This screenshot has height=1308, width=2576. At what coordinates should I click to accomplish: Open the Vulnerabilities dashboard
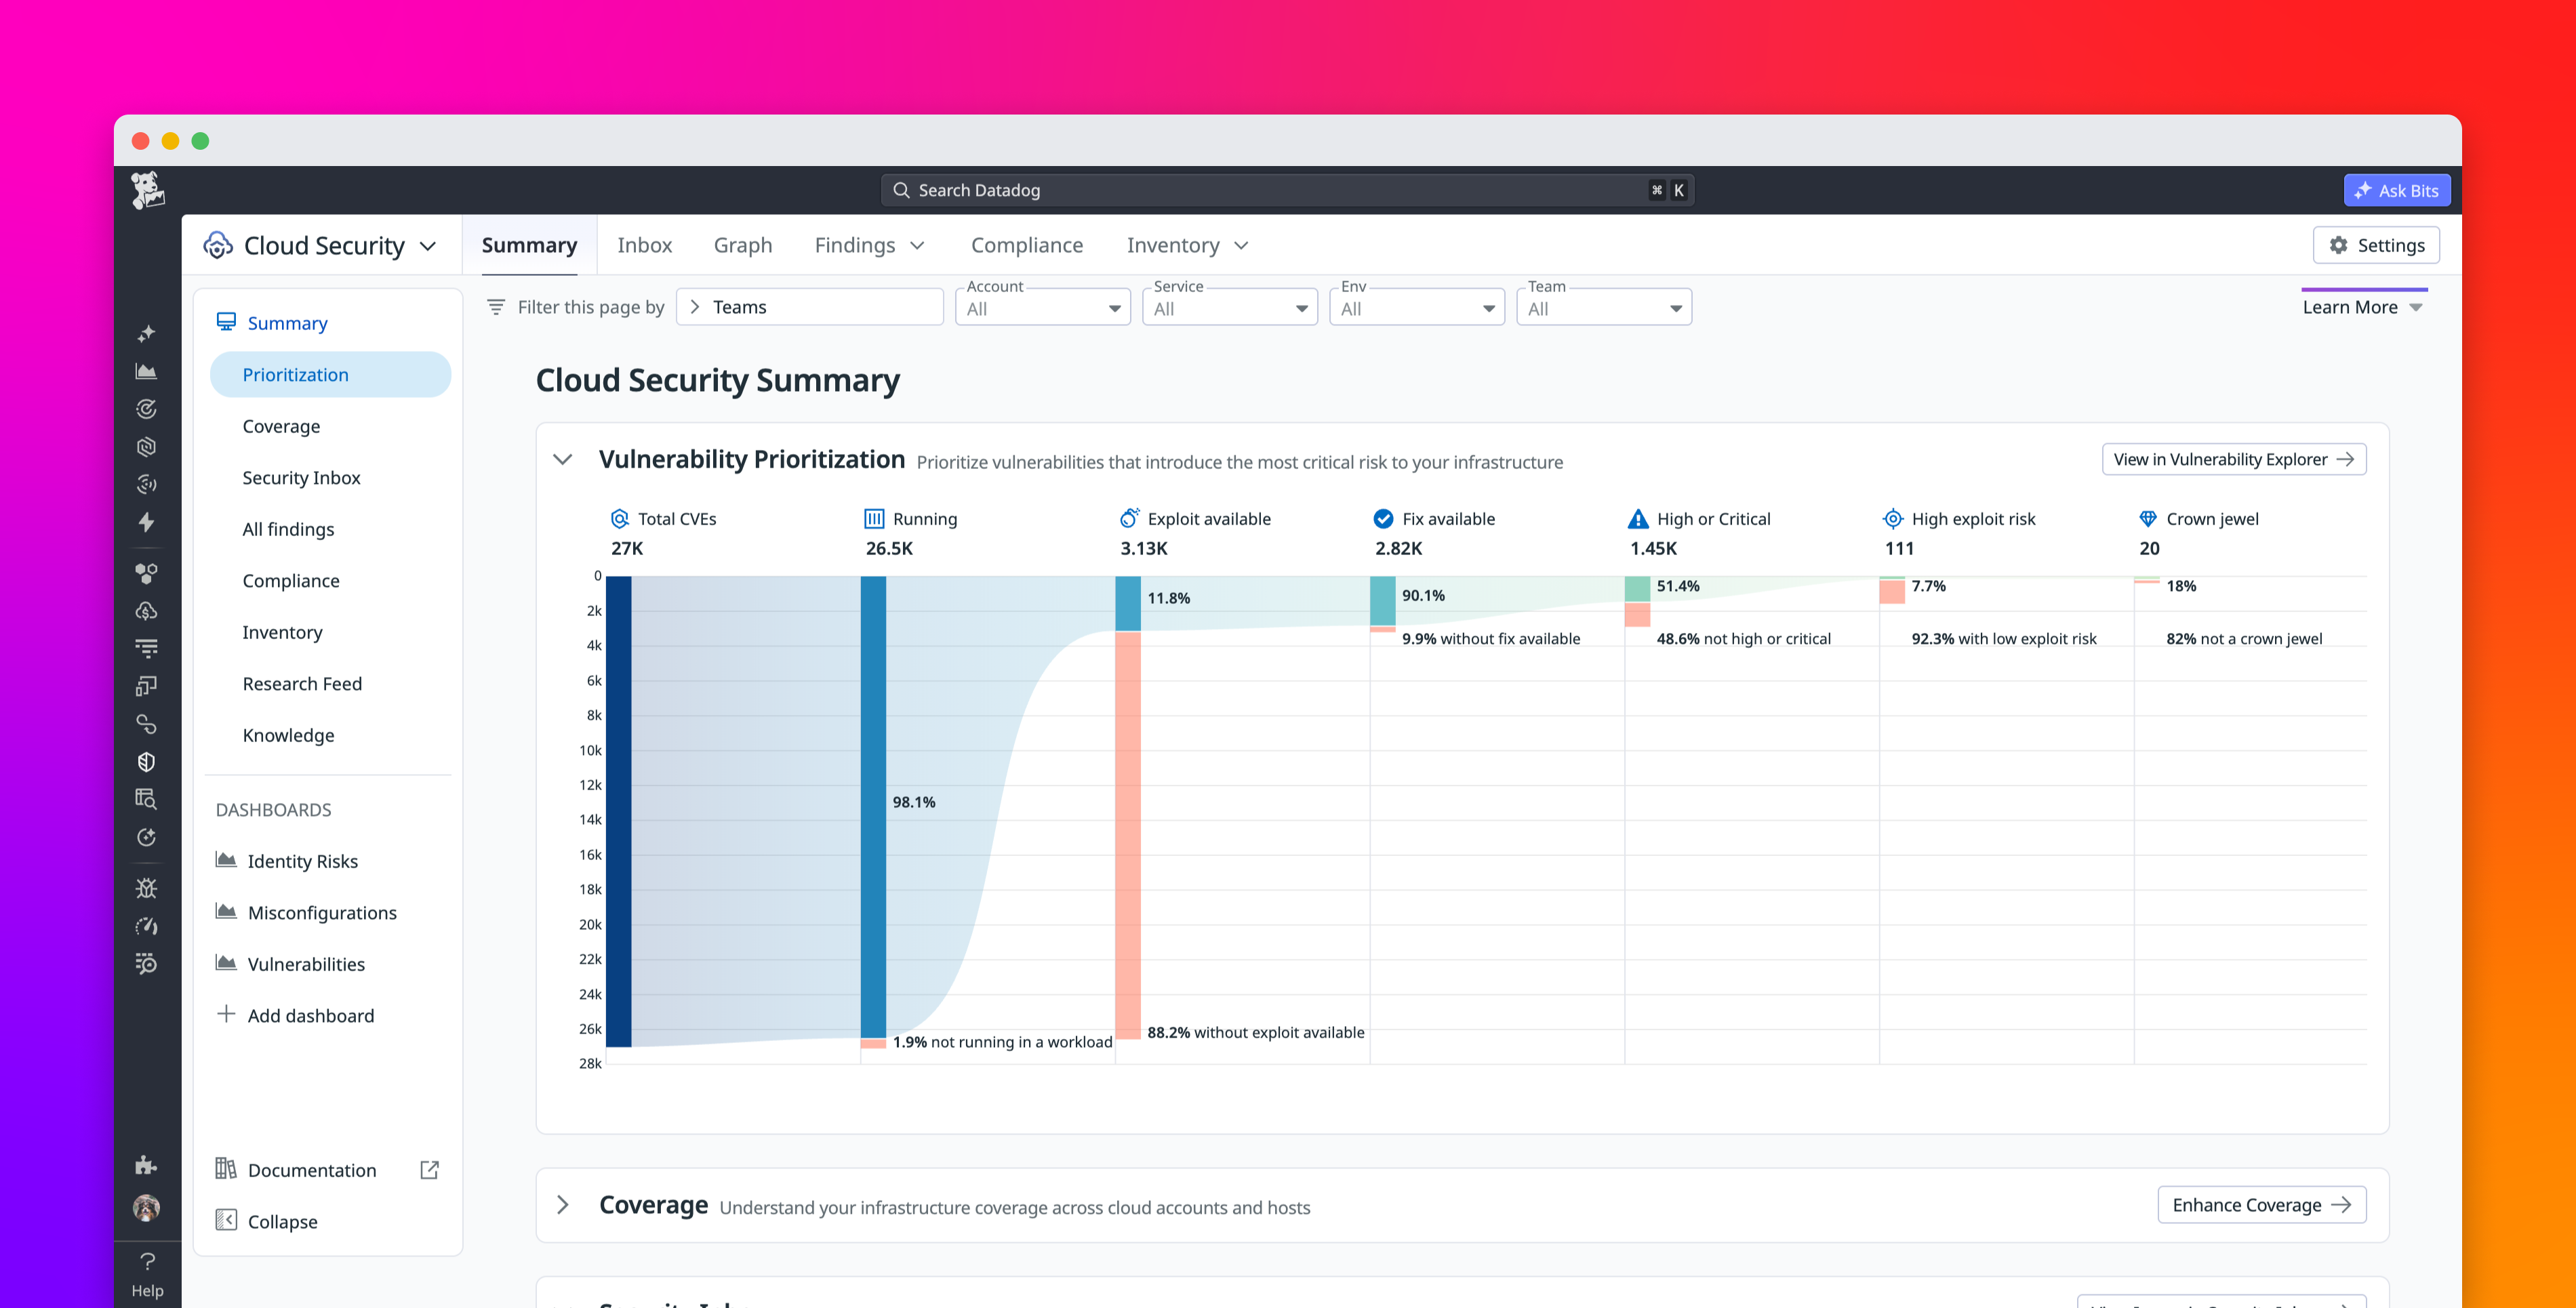coord(306,964)
